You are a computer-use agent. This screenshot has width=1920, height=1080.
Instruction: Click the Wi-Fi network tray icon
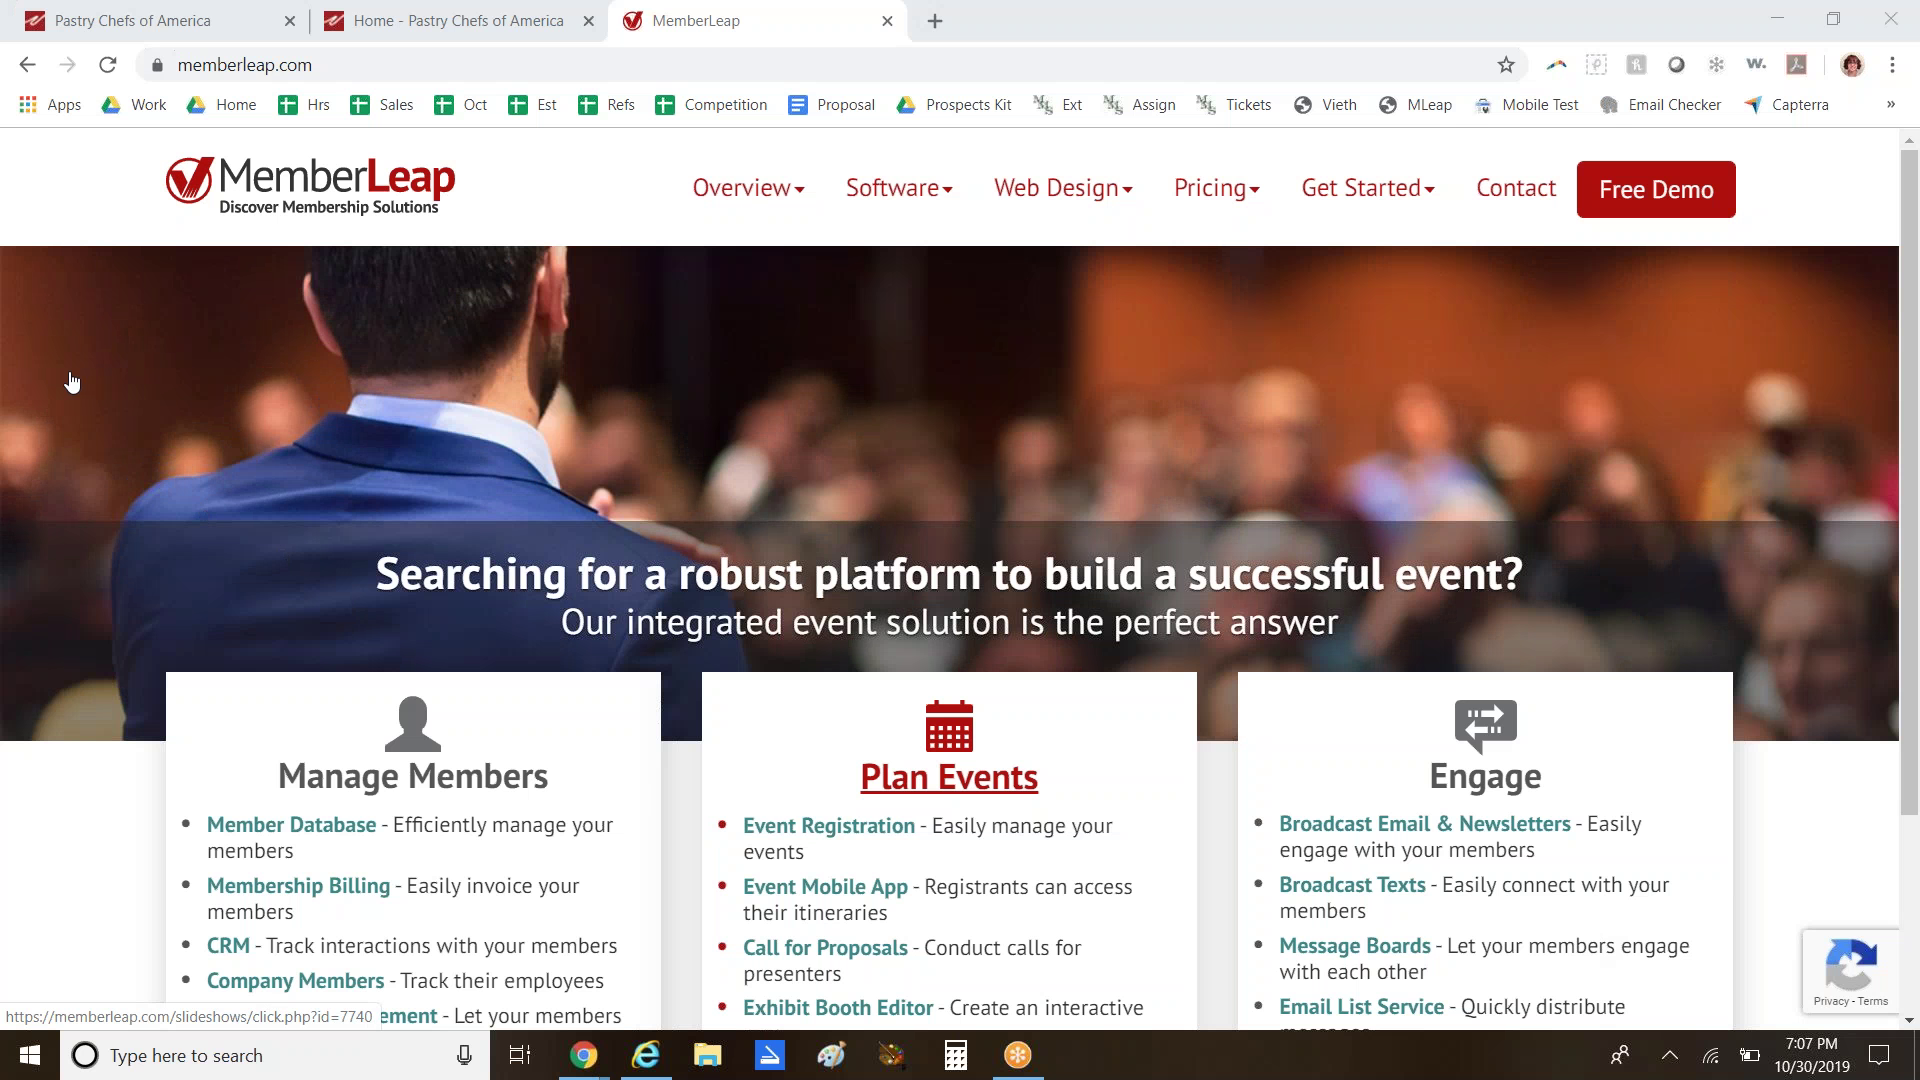(x=1711, y=1055)
